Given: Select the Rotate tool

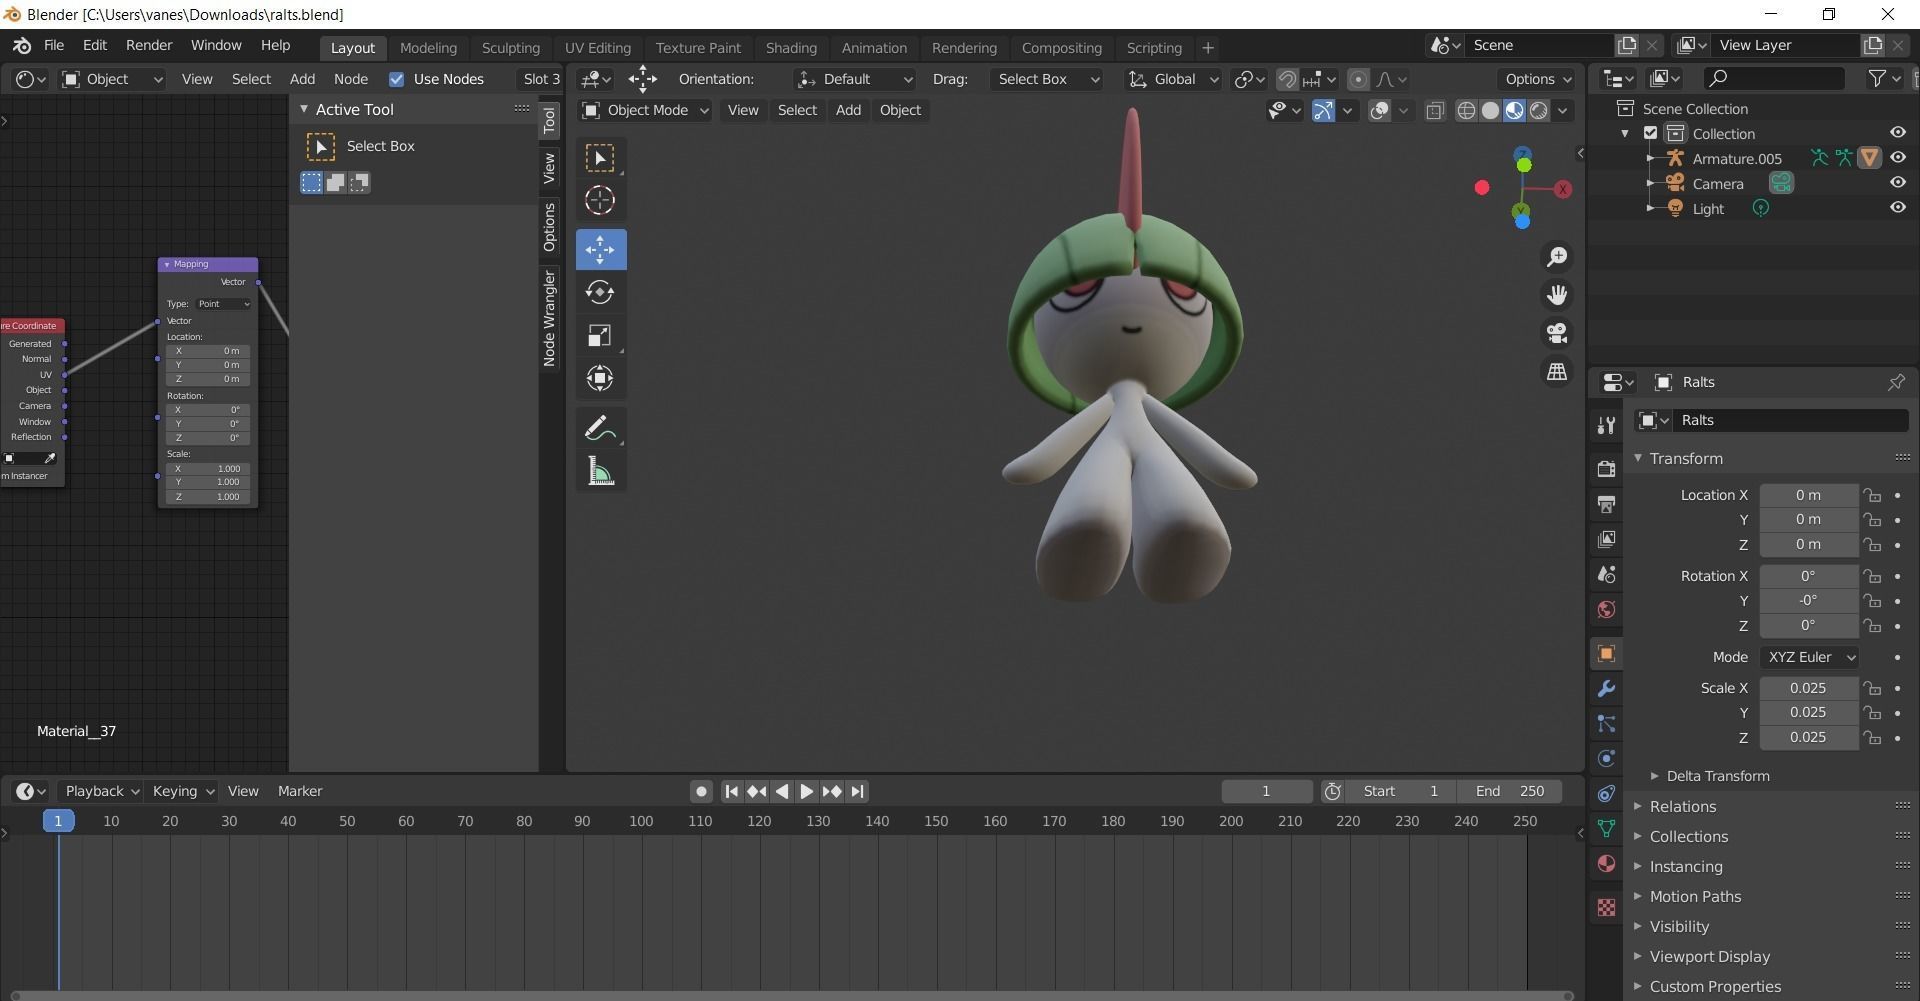Looking at the screenshot, I should point(600,292).
